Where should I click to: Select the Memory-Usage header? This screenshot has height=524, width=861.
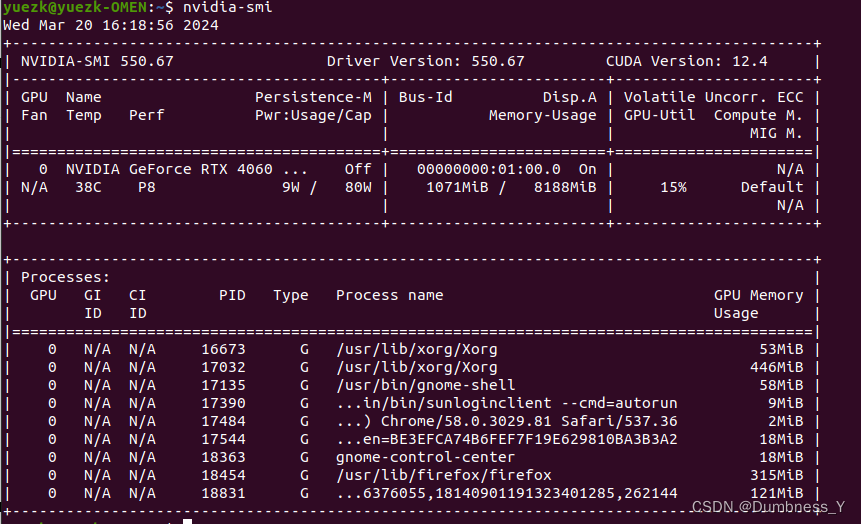543,115
